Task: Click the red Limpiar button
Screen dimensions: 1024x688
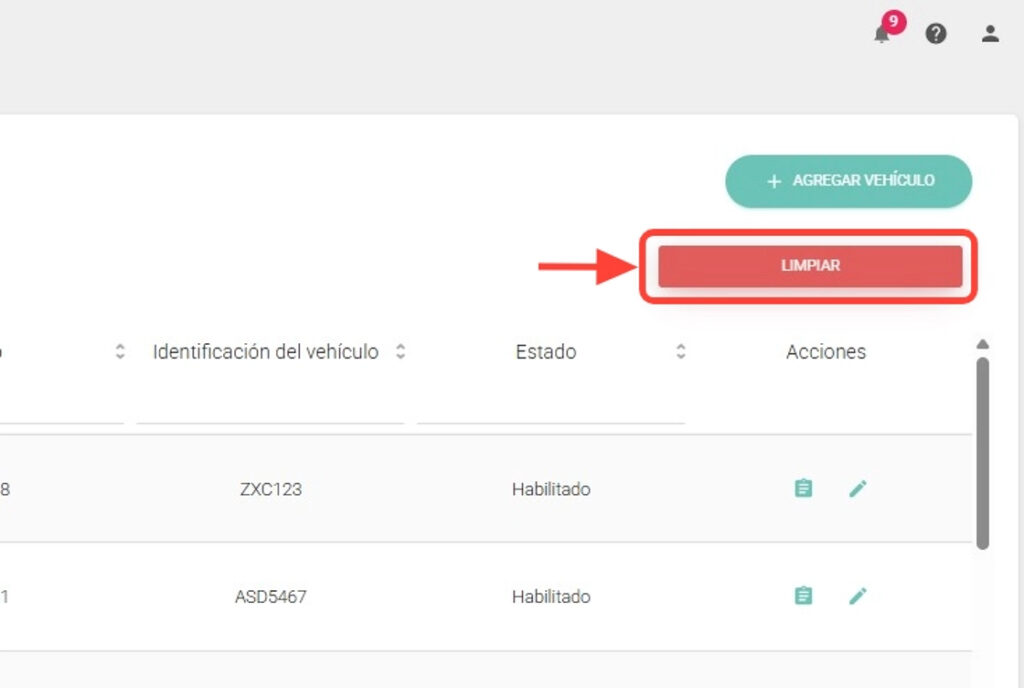Action: click(x=810, y=266)
